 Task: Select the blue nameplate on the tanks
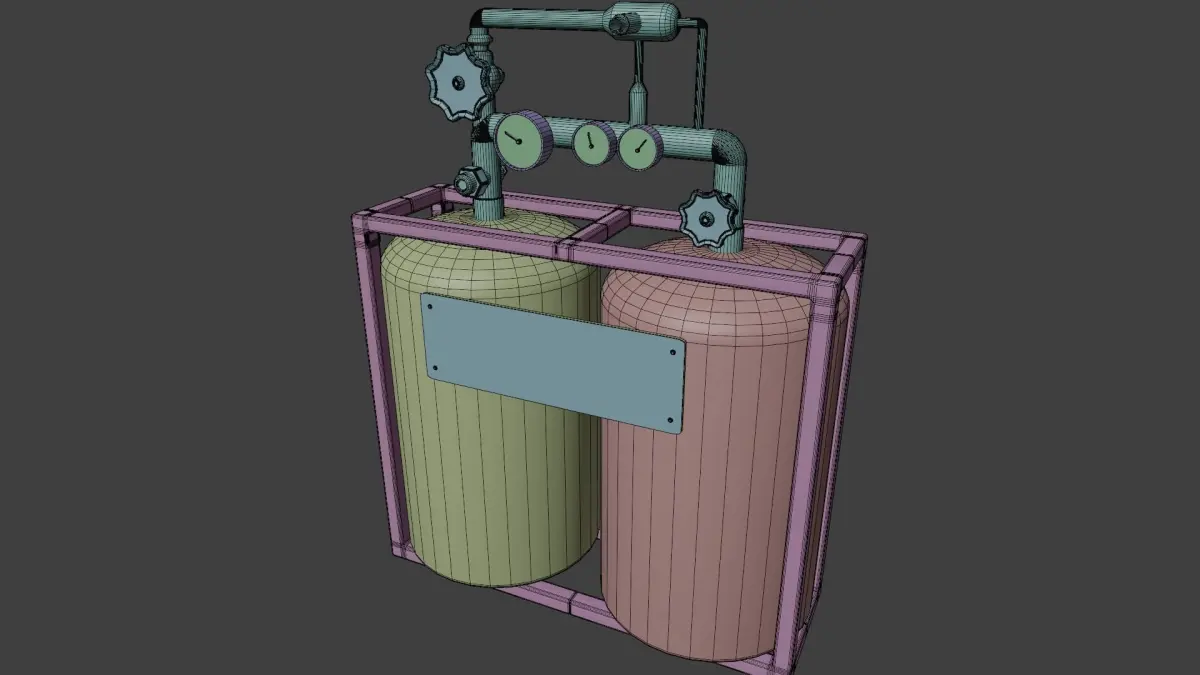553,362
